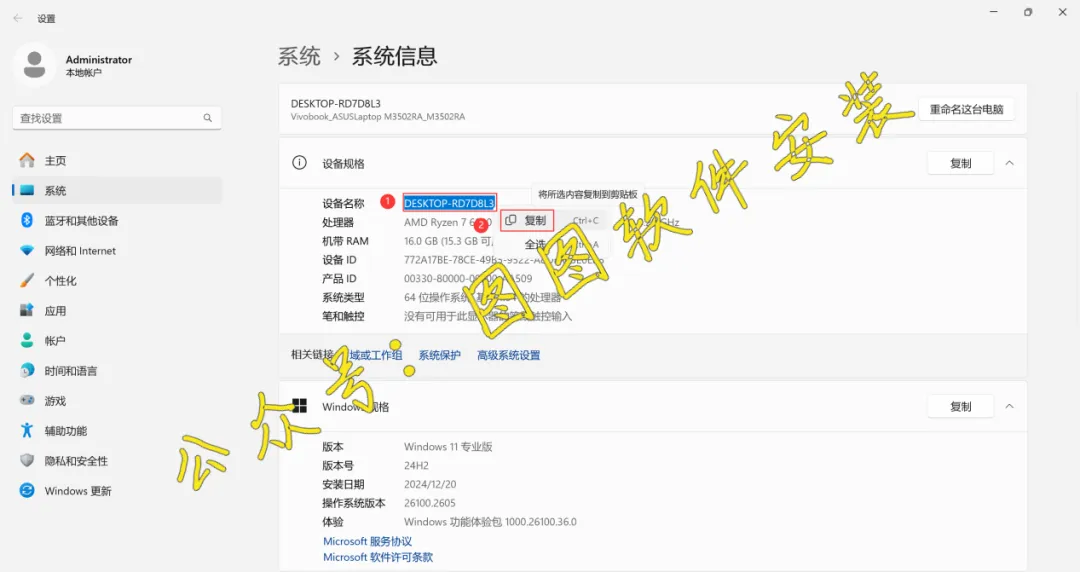Open 隐私和安全性 settings

(x=117, y=460)
